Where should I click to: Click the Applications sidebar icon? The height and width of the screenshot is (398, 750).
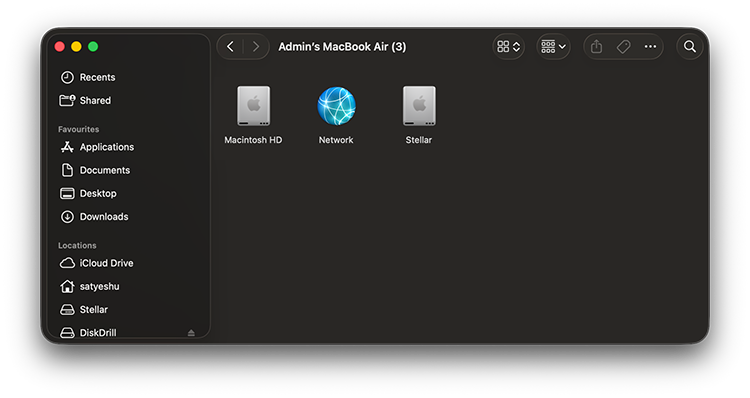67,147
